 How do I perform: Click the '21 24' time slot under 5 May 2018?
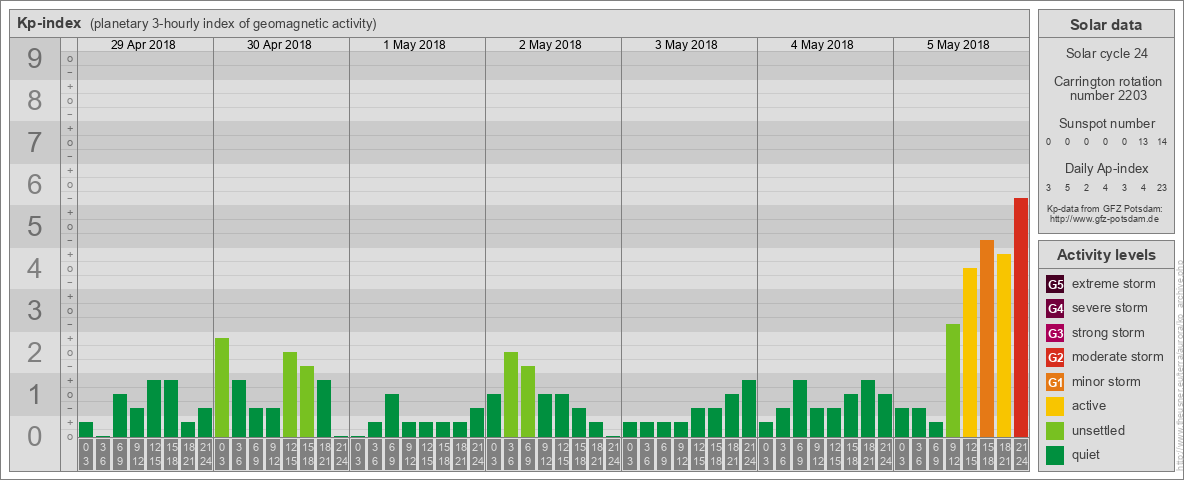1020,455
